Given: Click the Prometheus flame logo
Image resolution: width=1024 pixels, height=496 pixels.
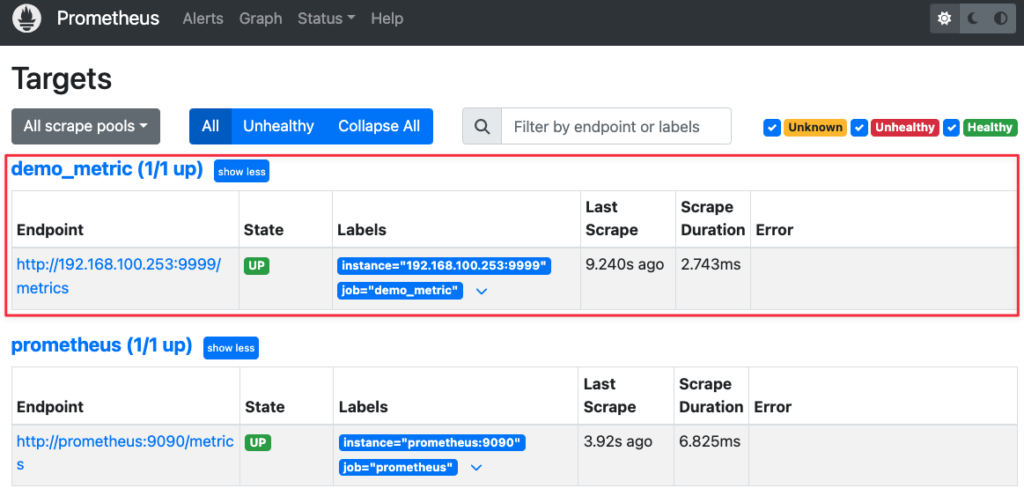Looking at the screenshot, I should tap(27, 18).
